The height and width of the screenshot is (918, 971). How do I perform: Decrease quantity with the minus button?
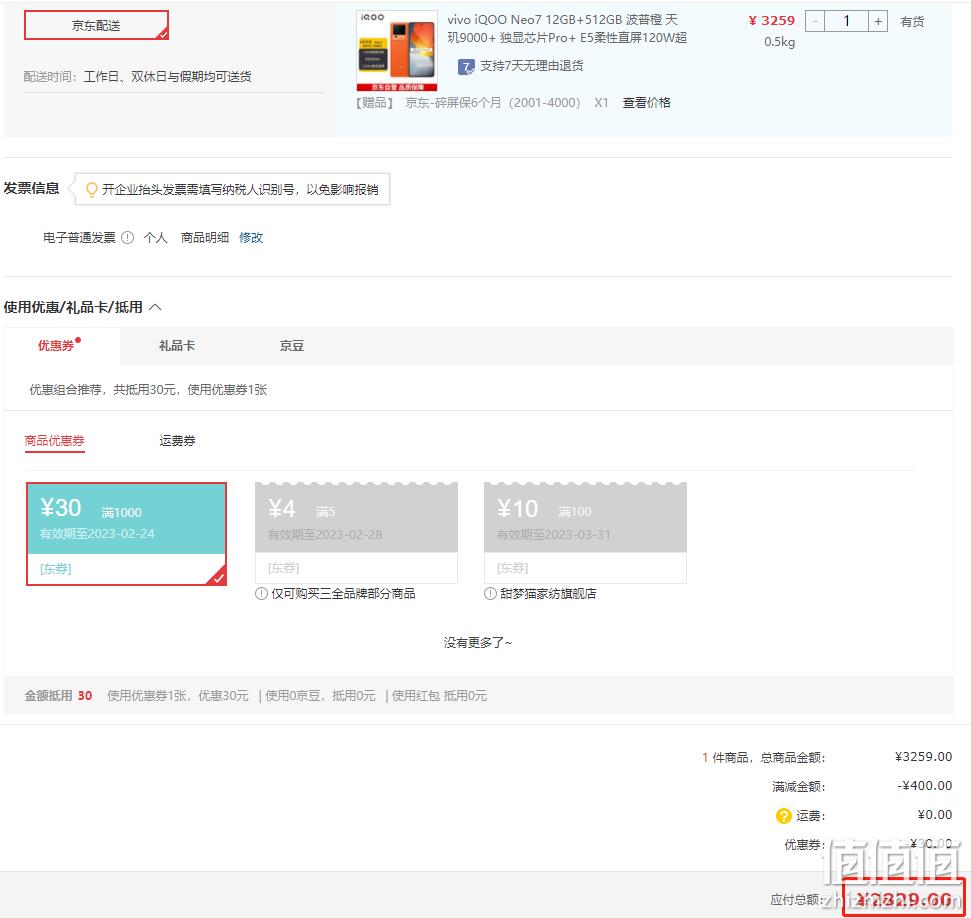[x=815, y=21]
